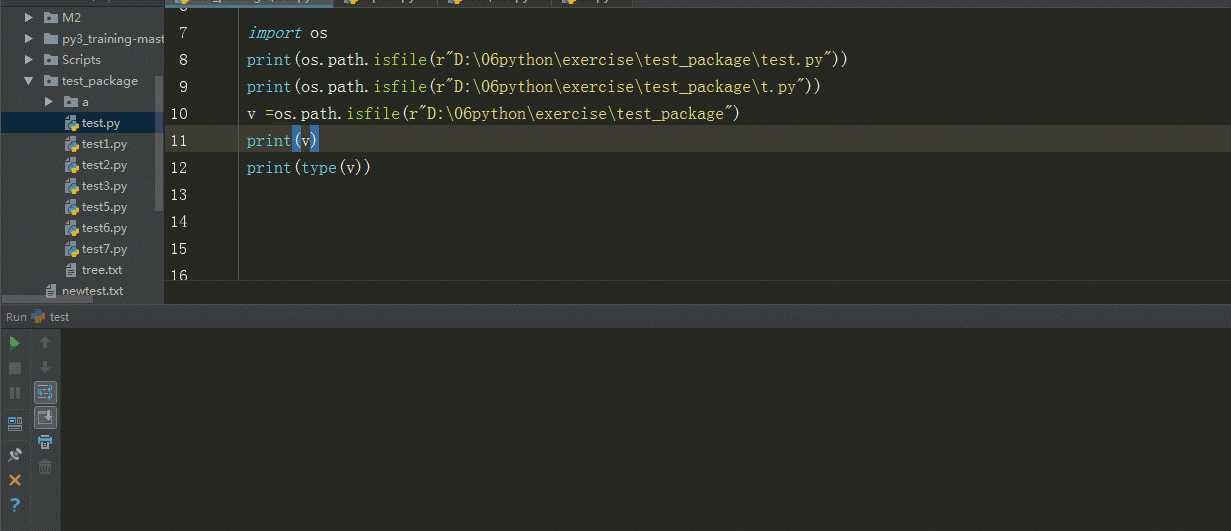1231x531 pixels.
Task: Click the 'import os' code line
Action: pyautogui.click(x=287, y=33)
